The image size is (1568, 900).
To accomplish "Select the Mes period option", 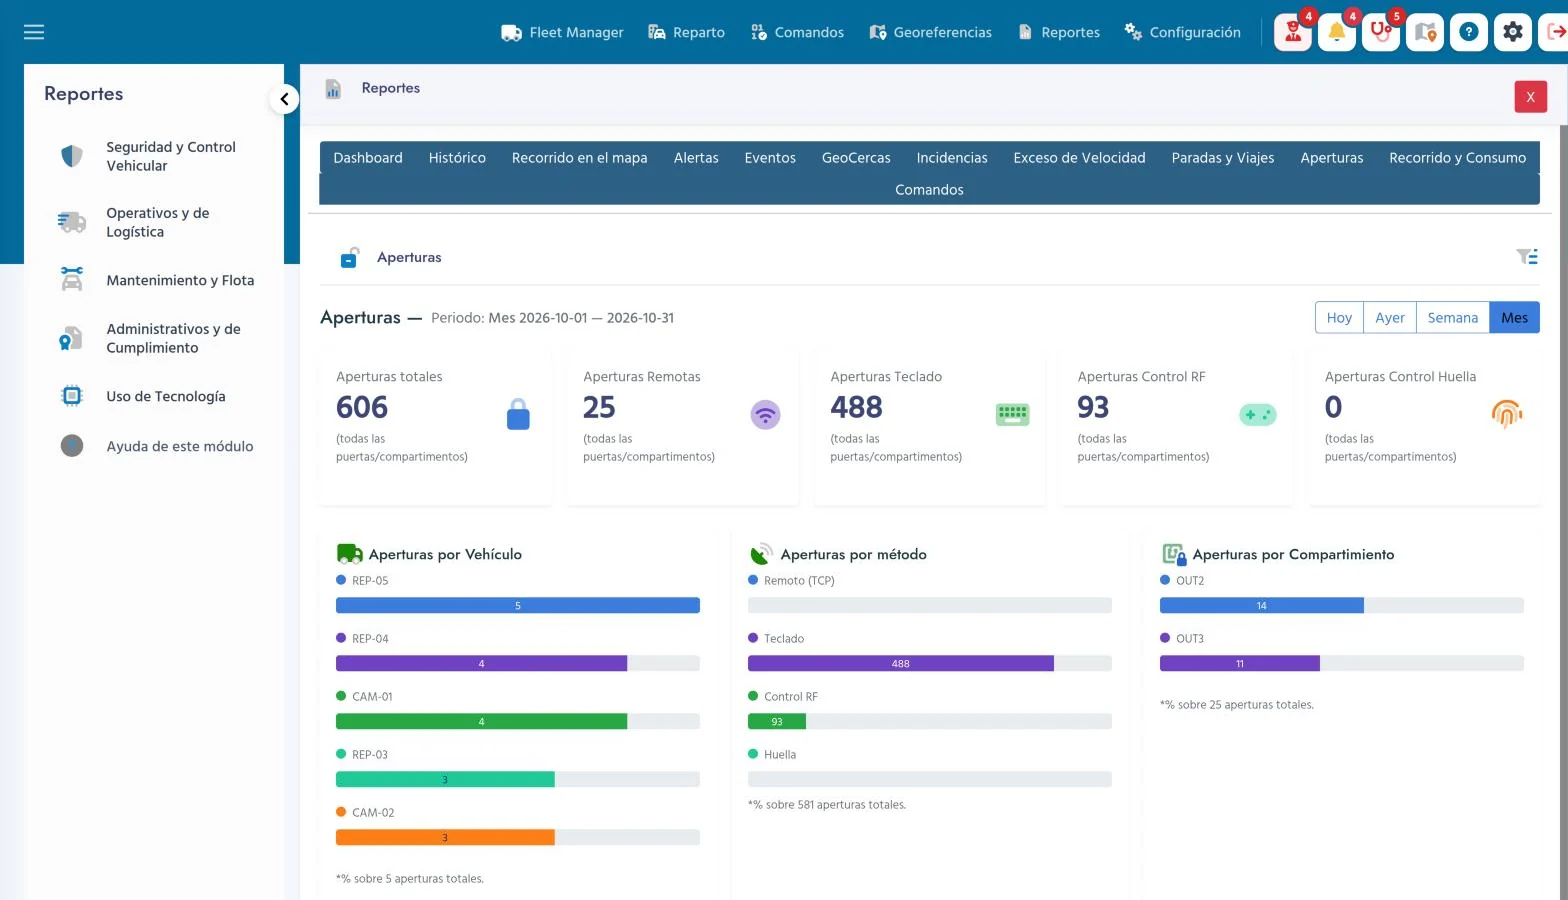I will (x=1514, y=318).
